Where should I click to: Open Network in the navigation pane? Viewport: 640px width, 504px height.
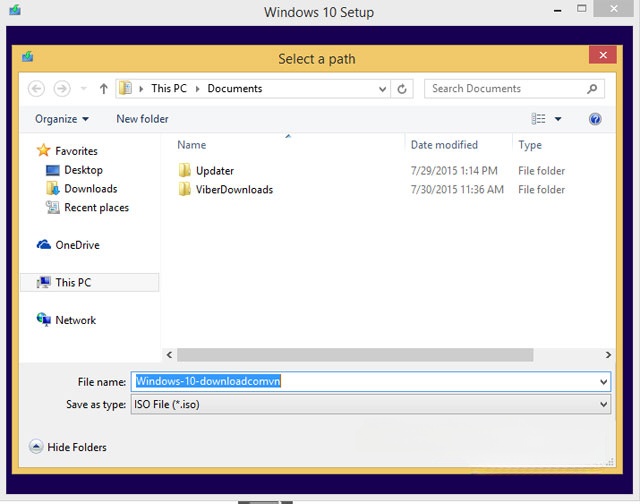pyautogui.click(x=76, y=320)
